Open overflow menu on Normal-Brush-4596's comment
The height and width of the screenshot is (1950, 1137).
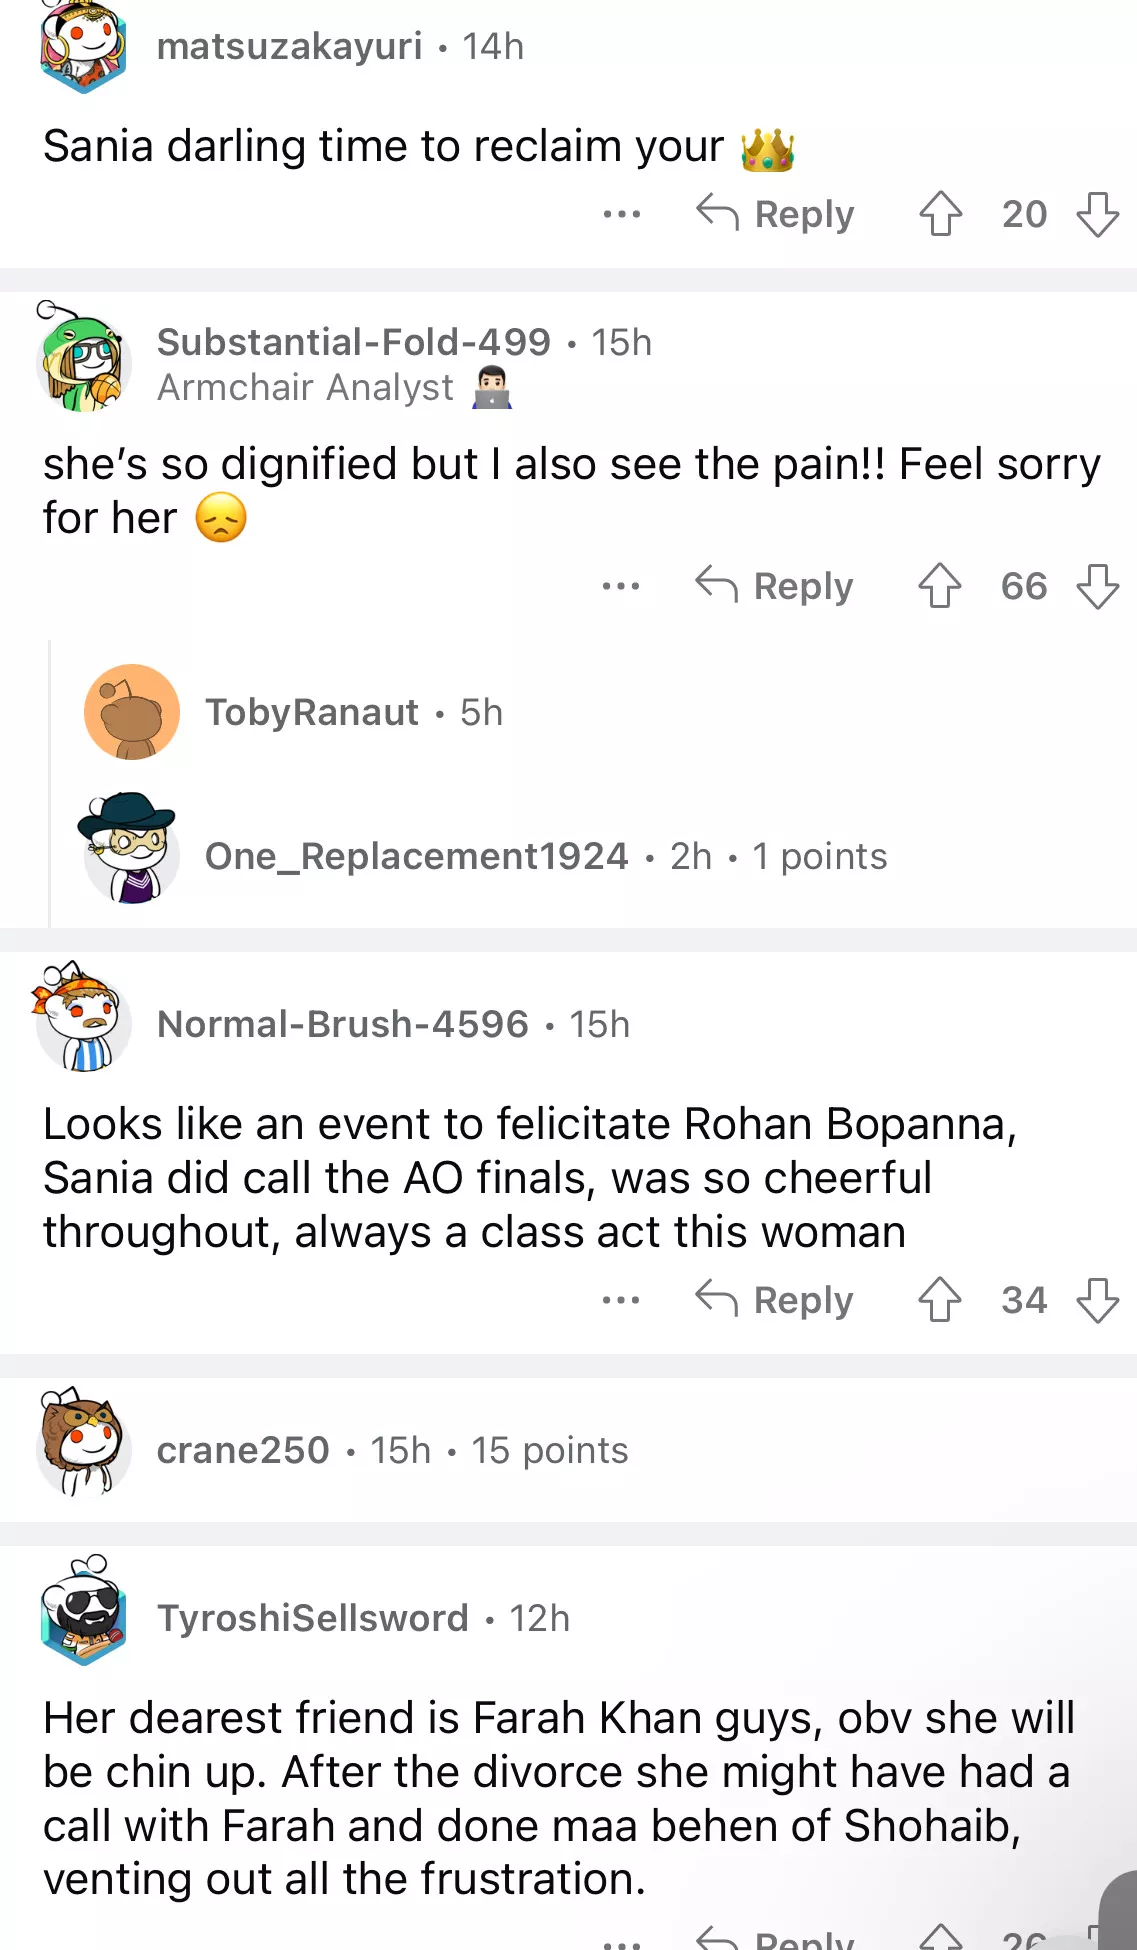coord(621,1300)
